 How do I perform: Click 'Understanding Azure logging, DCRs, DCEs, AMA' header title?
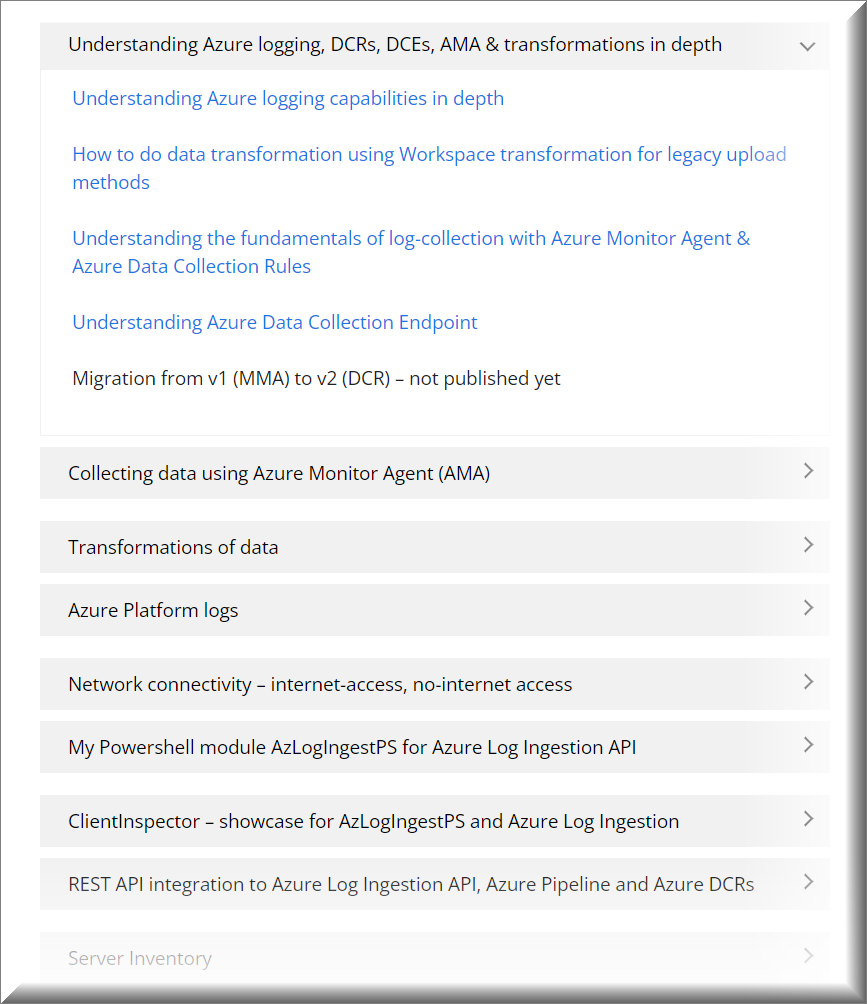[395, 45]
